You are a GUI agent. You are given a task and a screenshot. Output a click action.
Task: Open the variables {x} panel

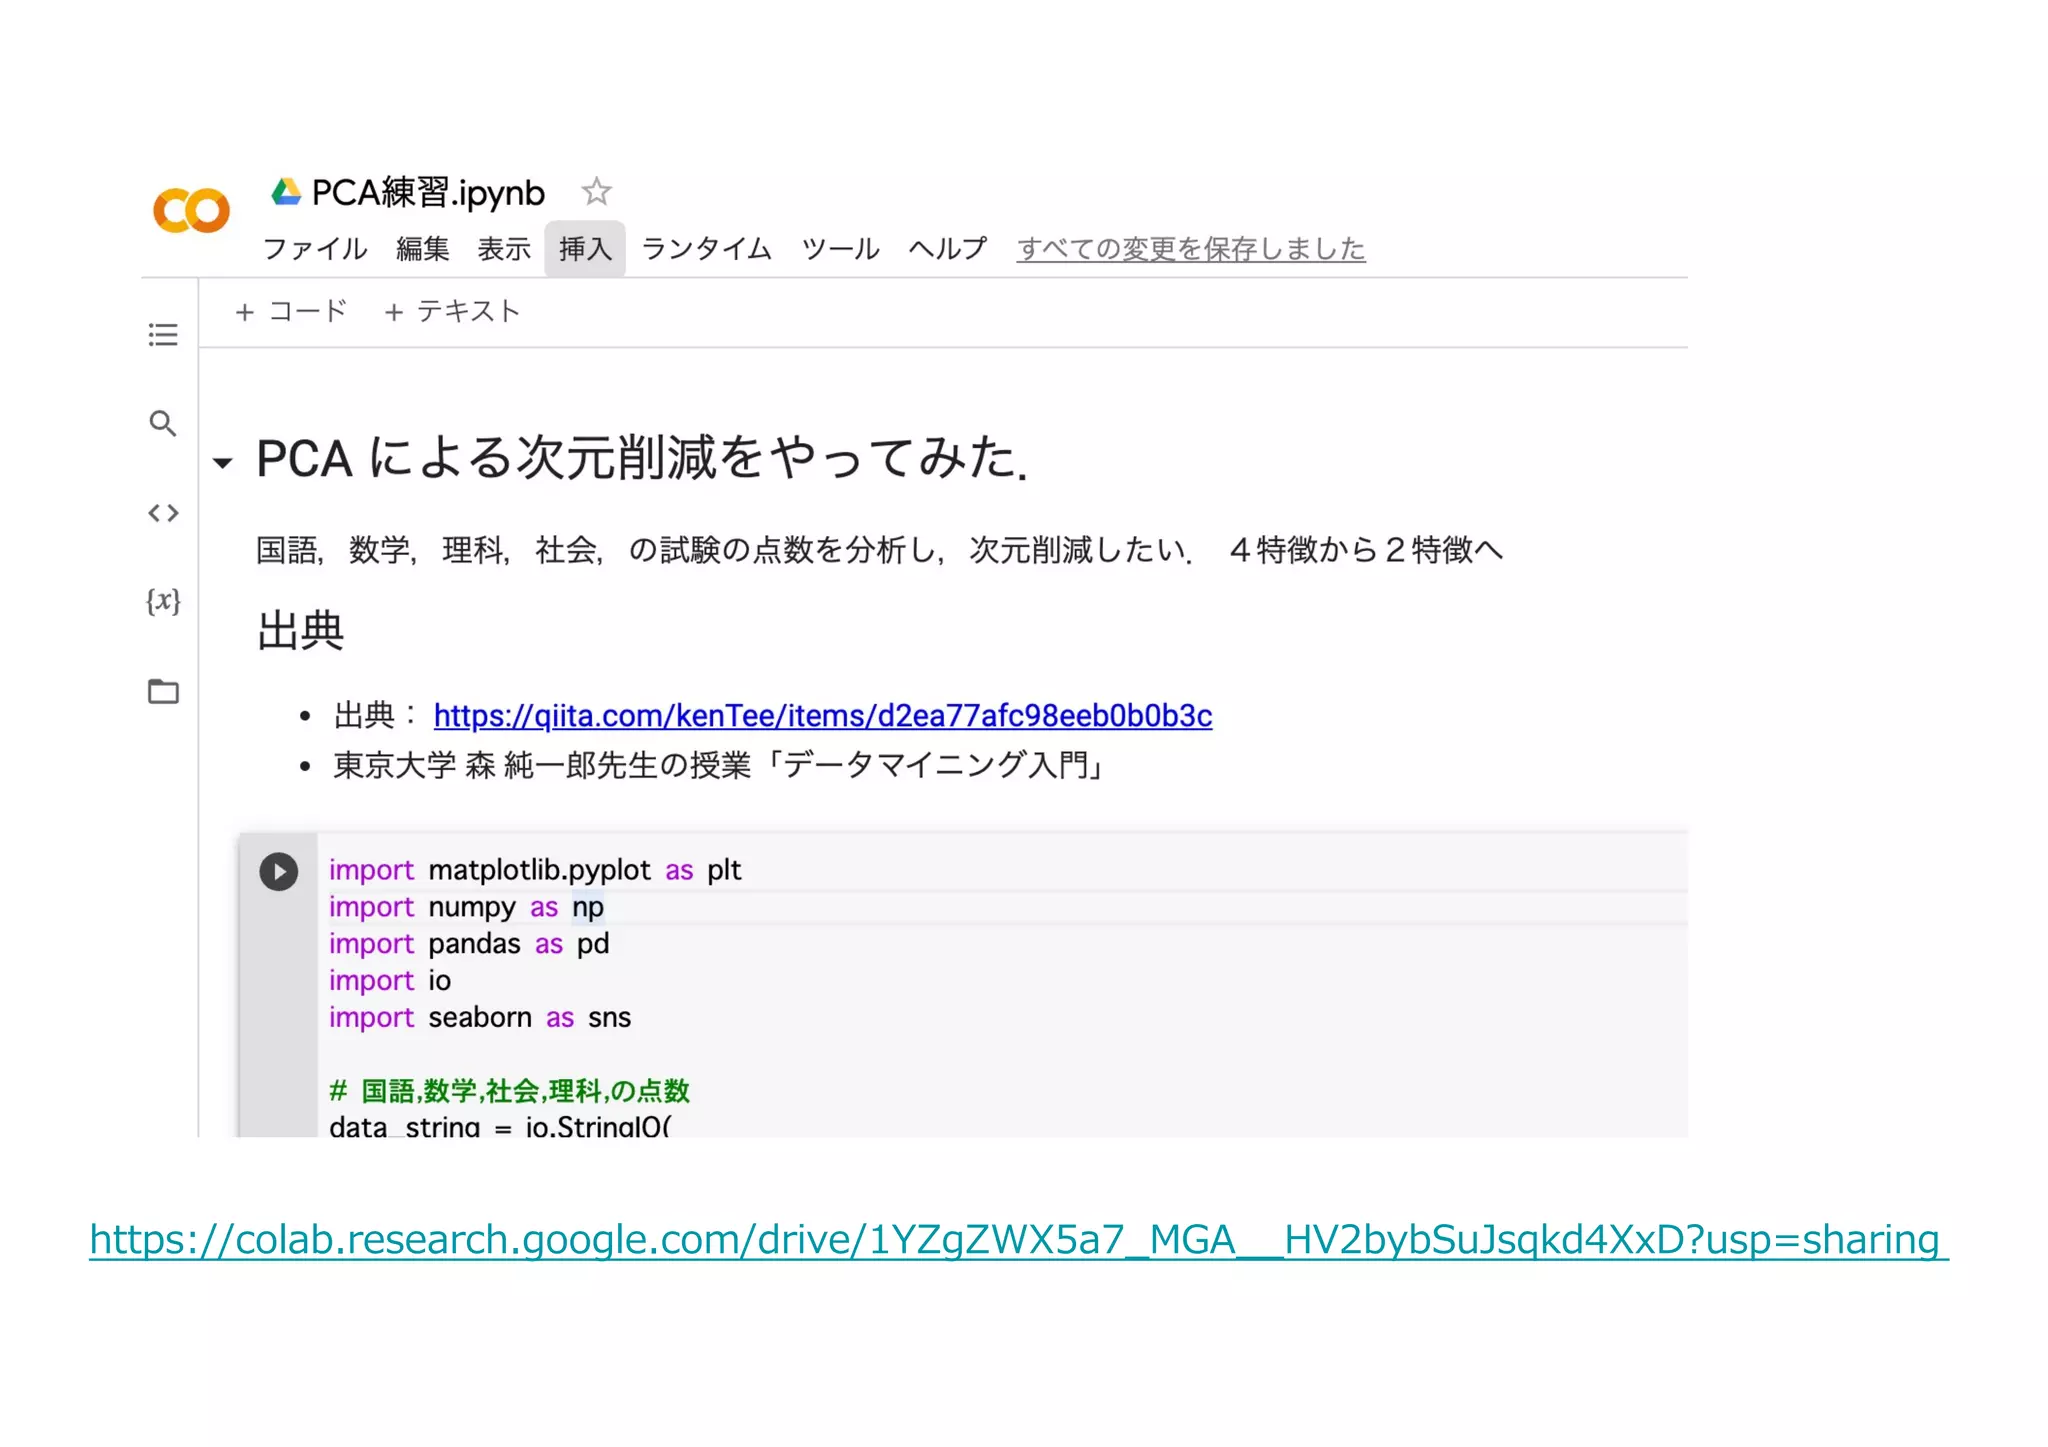pyautogui.click(x=163, y=601)
